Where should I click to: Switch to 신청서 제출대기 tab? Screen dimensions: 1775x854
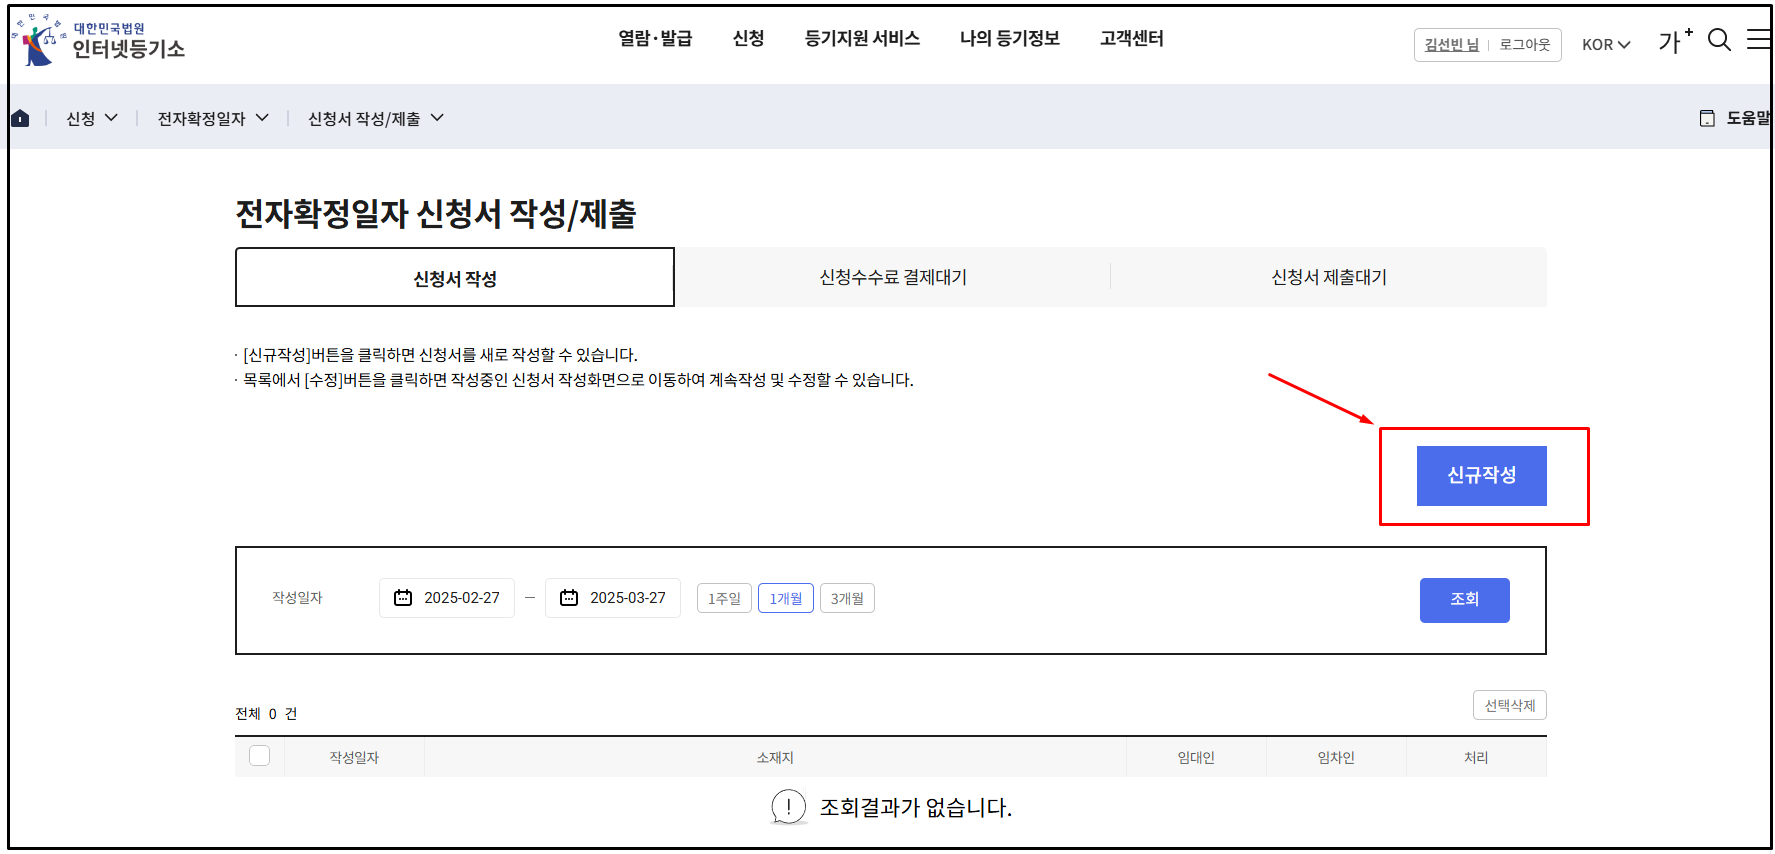pos(1329,277)
